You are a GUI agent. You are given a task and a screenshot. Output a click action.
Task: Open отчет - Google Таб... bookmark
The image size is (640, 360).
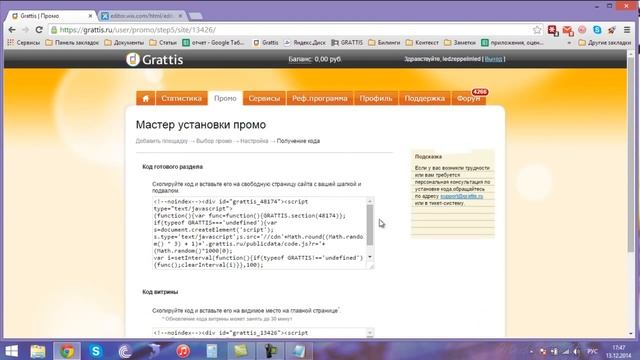click(x=213, y=42)
